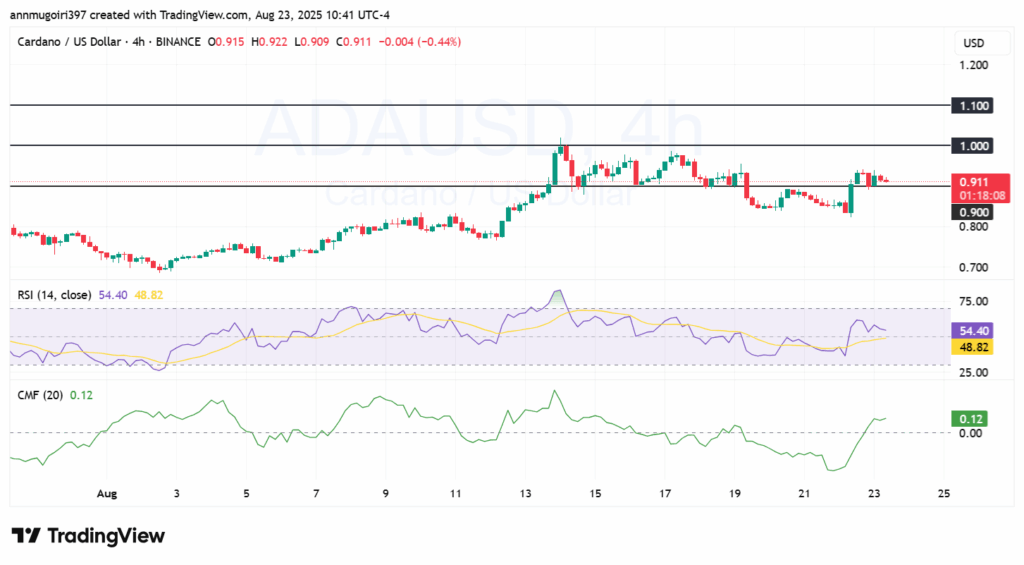Click the Aug date label on time axis
The height and width of the screenshot is (565, 1024).
[x=106, y=494]
